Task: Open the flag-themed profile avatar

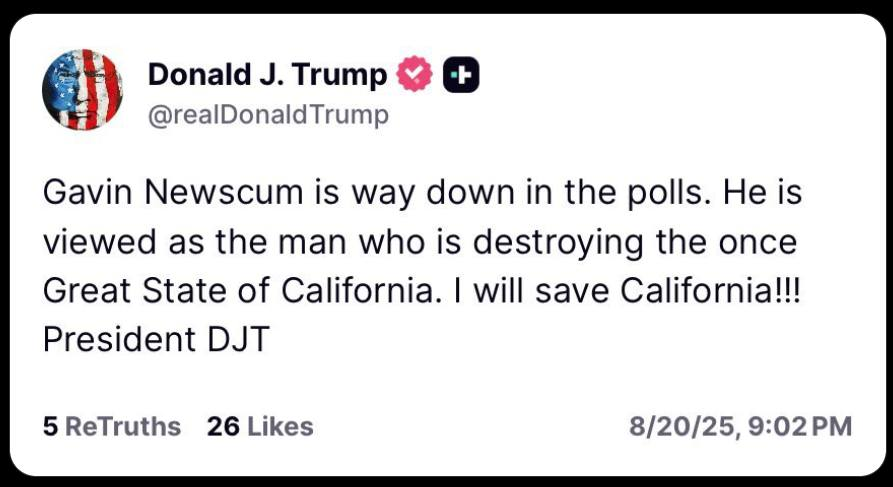Action: pyautogui.click(x=82, y=89)
